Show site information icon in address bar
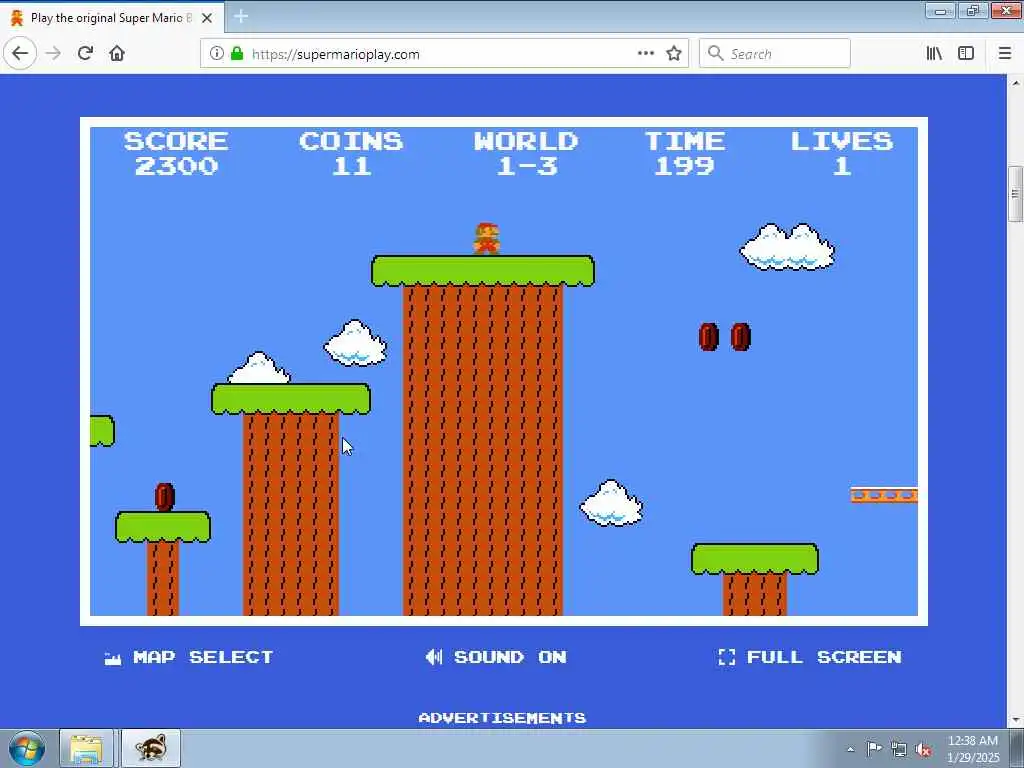Image resolution: width=1024 pixels, height=768 pixels. [217, 54]
